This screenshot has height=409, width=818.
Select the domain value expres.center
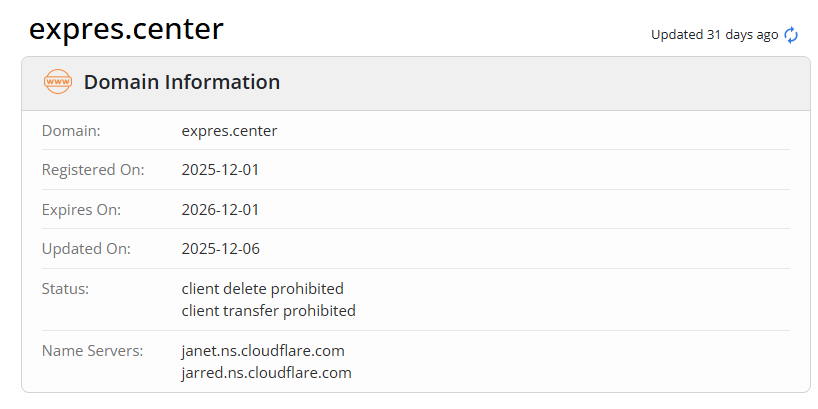tap(229, 130)
